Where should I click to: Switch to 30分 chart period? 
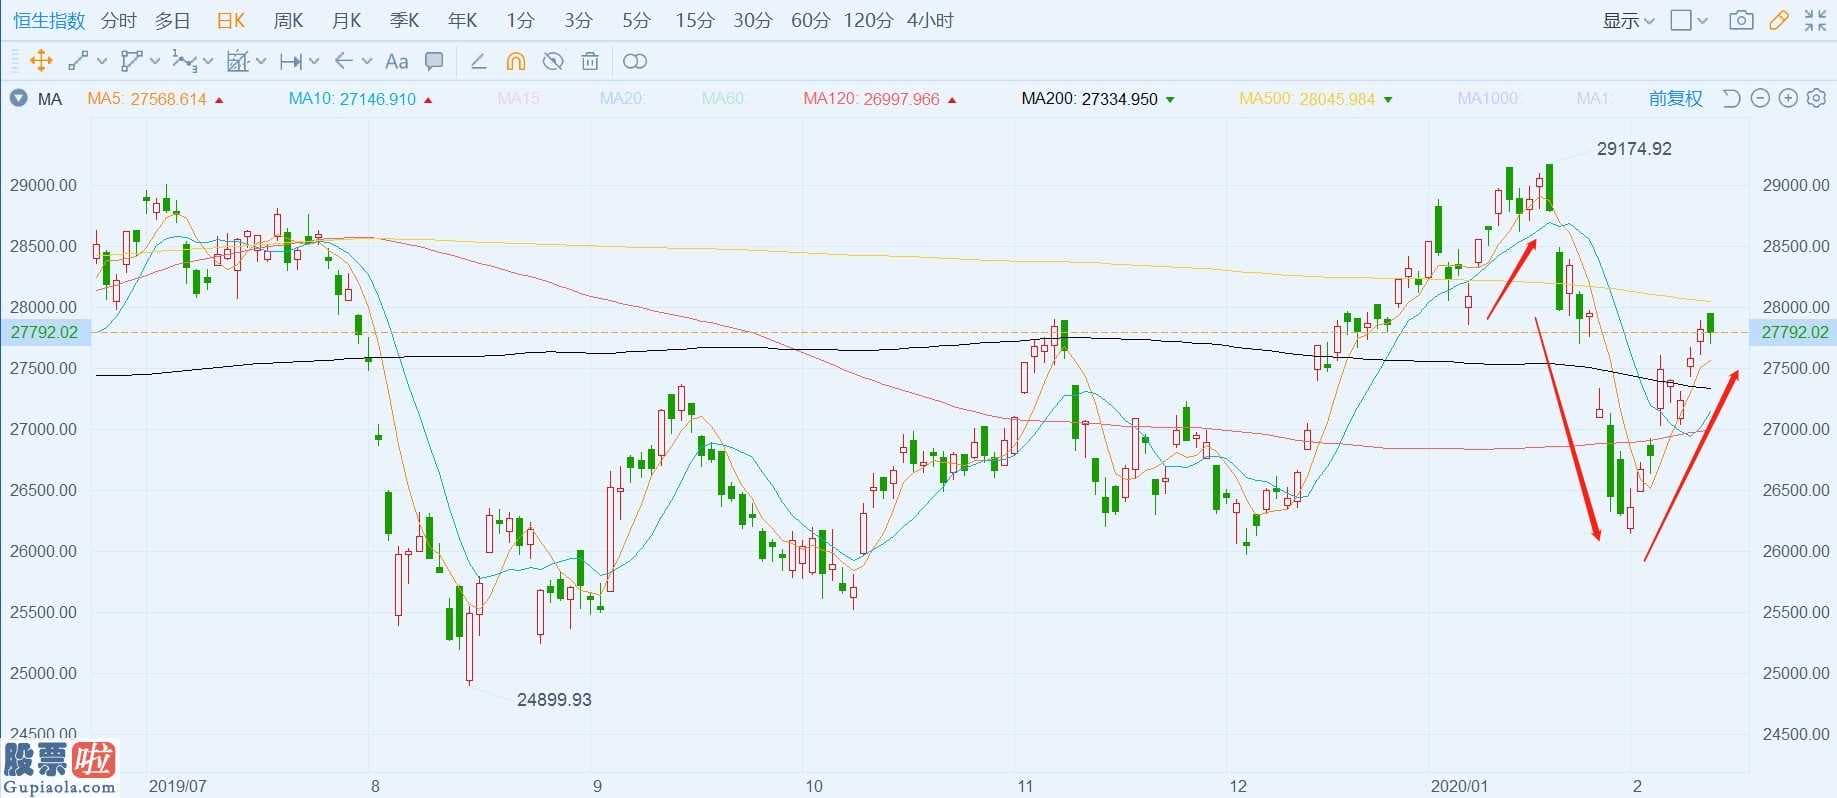pyautogui.click(x=753, y=20)
